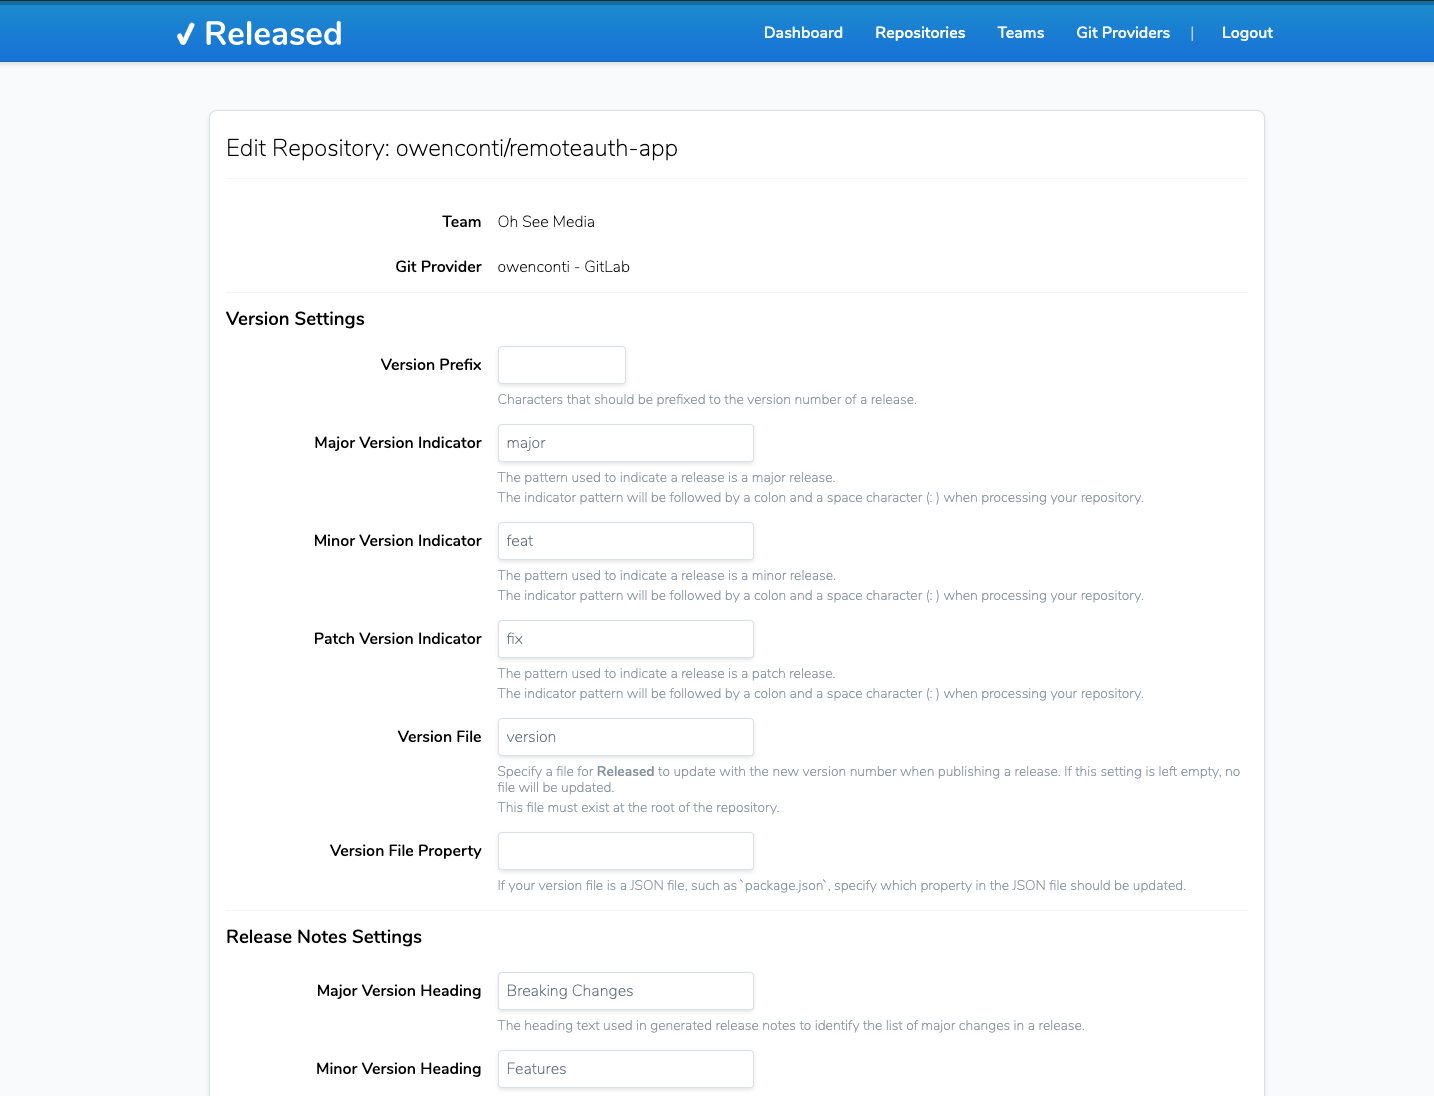Click the Team label
Screen dimensions: 1434x1096
pos(462,222)
